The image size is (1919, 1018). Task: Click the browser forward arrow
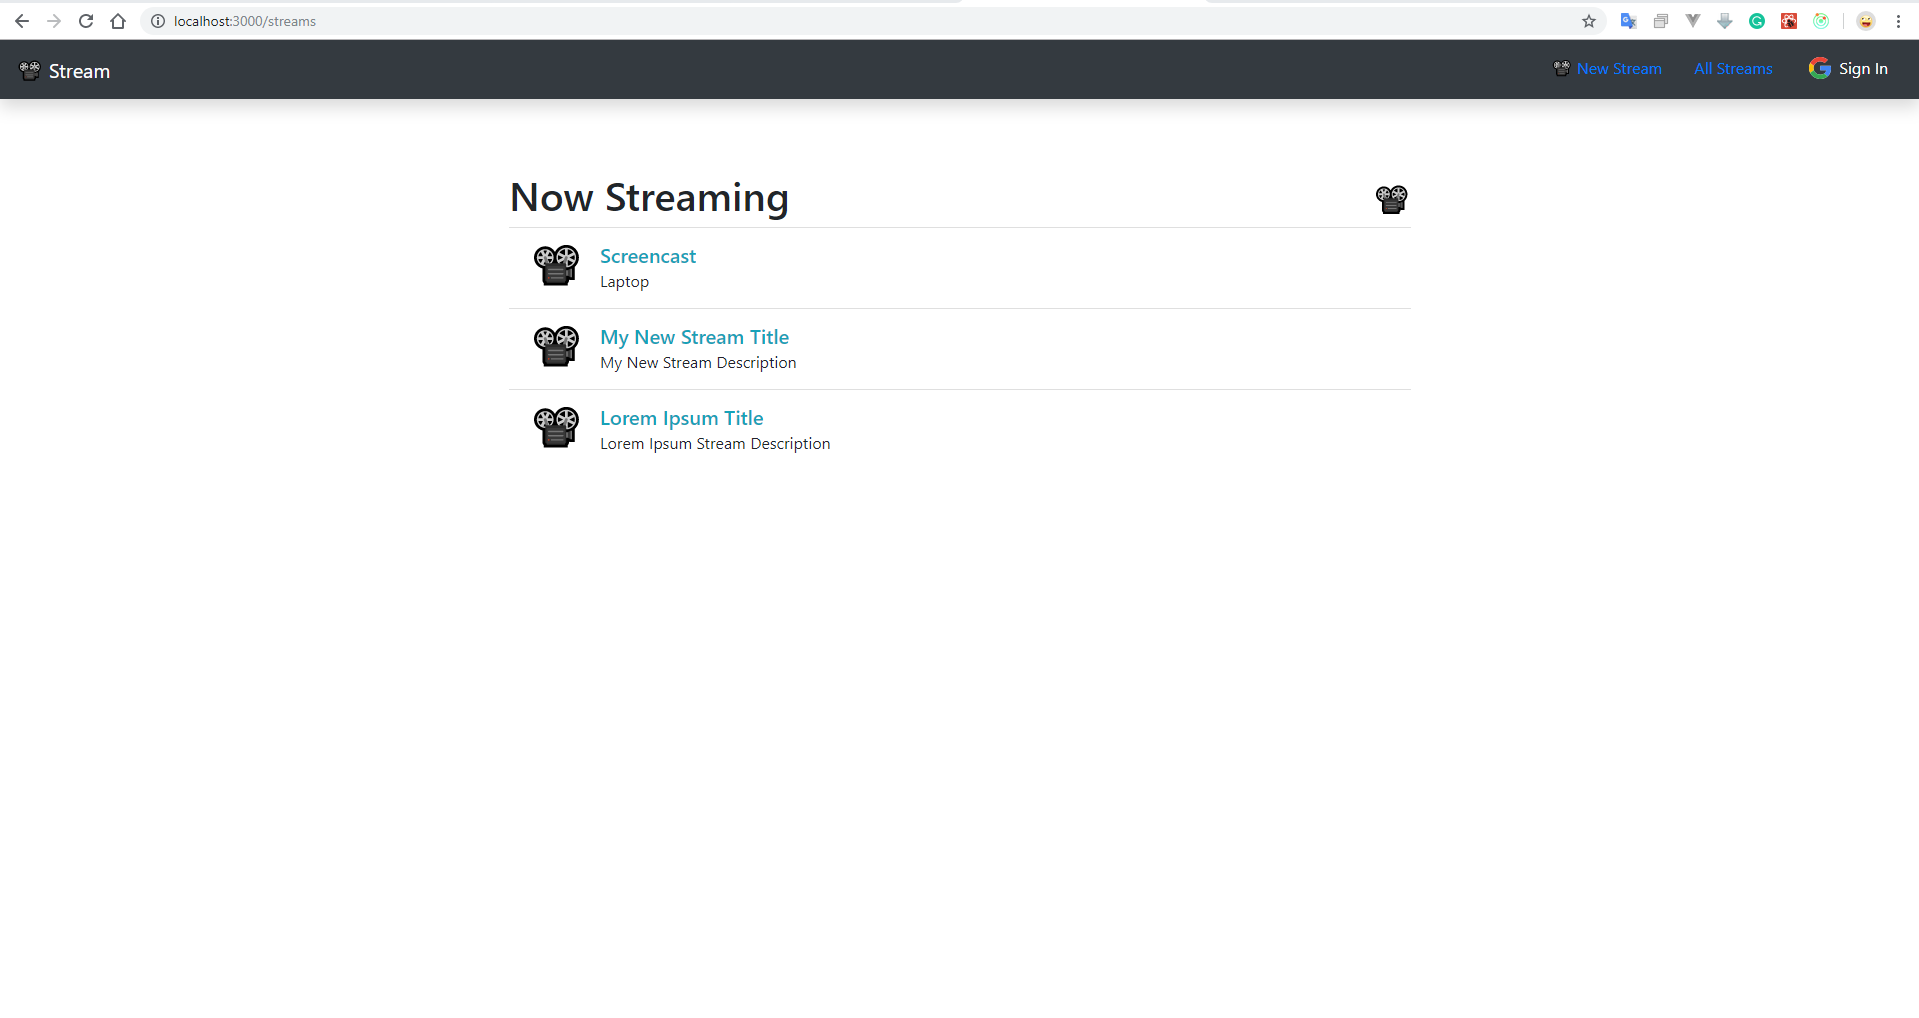tap(54, 21)
